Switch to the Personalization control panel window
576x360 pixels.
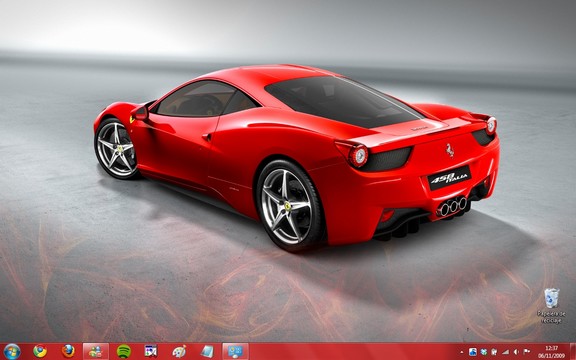pyautogui.click(x=235, y=352)
